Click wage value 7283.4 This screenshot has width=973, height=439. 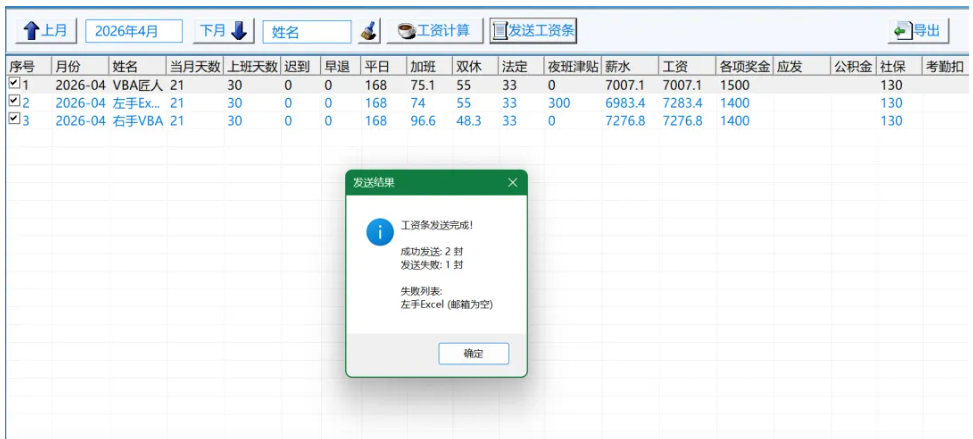pos(683,103)
